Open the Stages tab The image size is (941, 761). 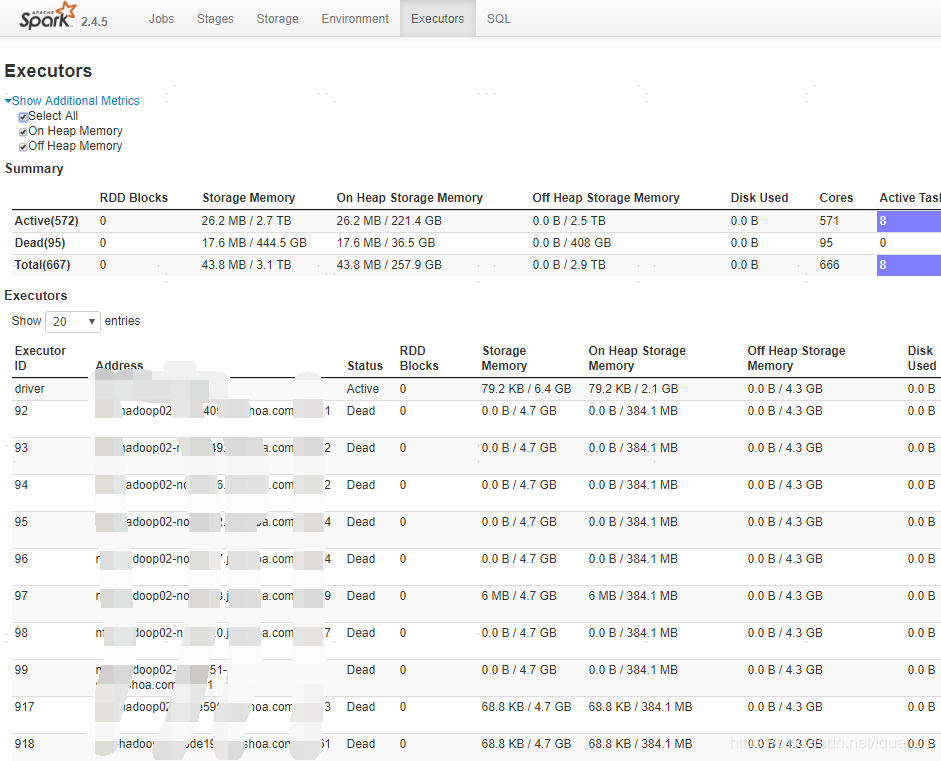tap(215, 19)
